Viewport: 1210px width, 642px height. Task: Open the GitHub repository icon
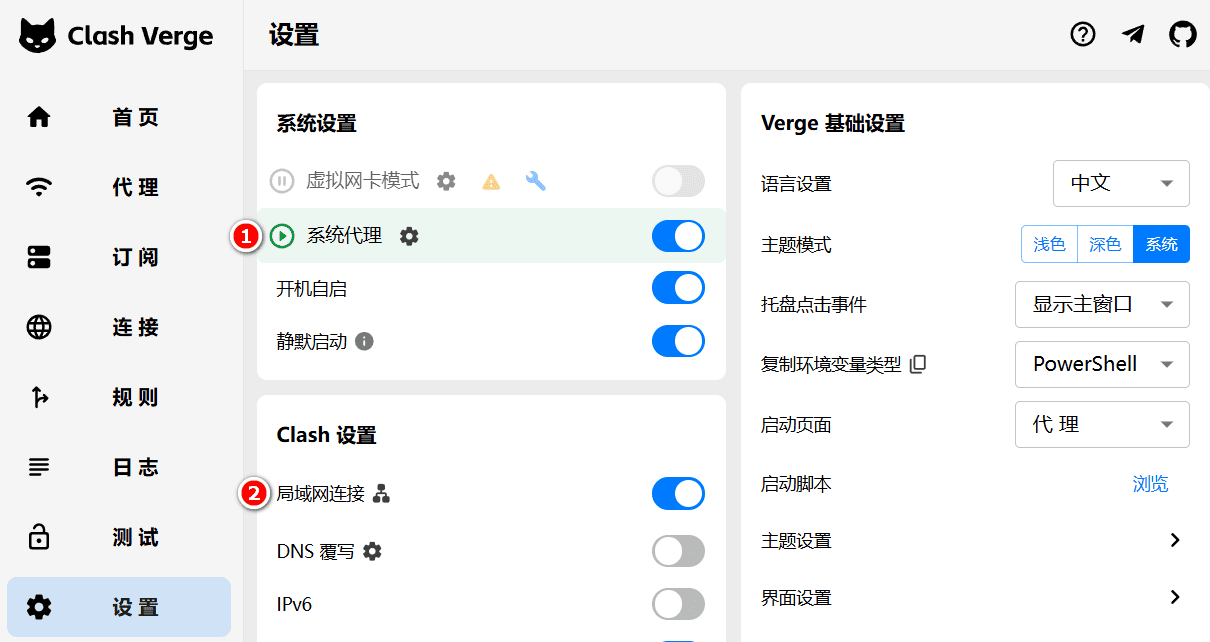pyautogui.click(x=1182, y=34)
